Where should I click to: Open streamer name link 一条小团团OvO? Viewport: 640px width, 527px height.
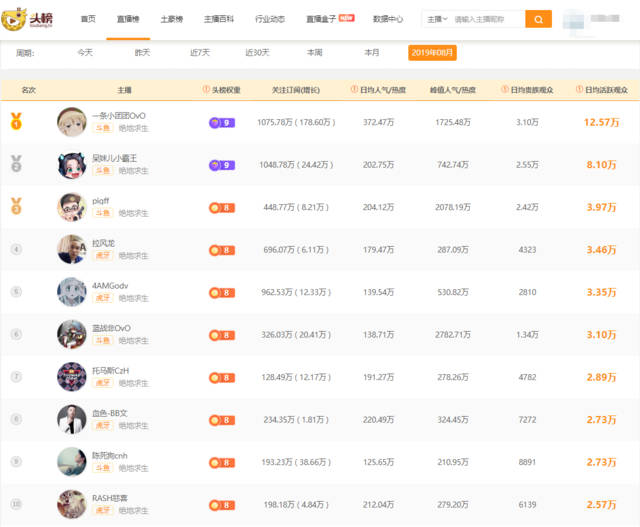[x=119, y=116]
